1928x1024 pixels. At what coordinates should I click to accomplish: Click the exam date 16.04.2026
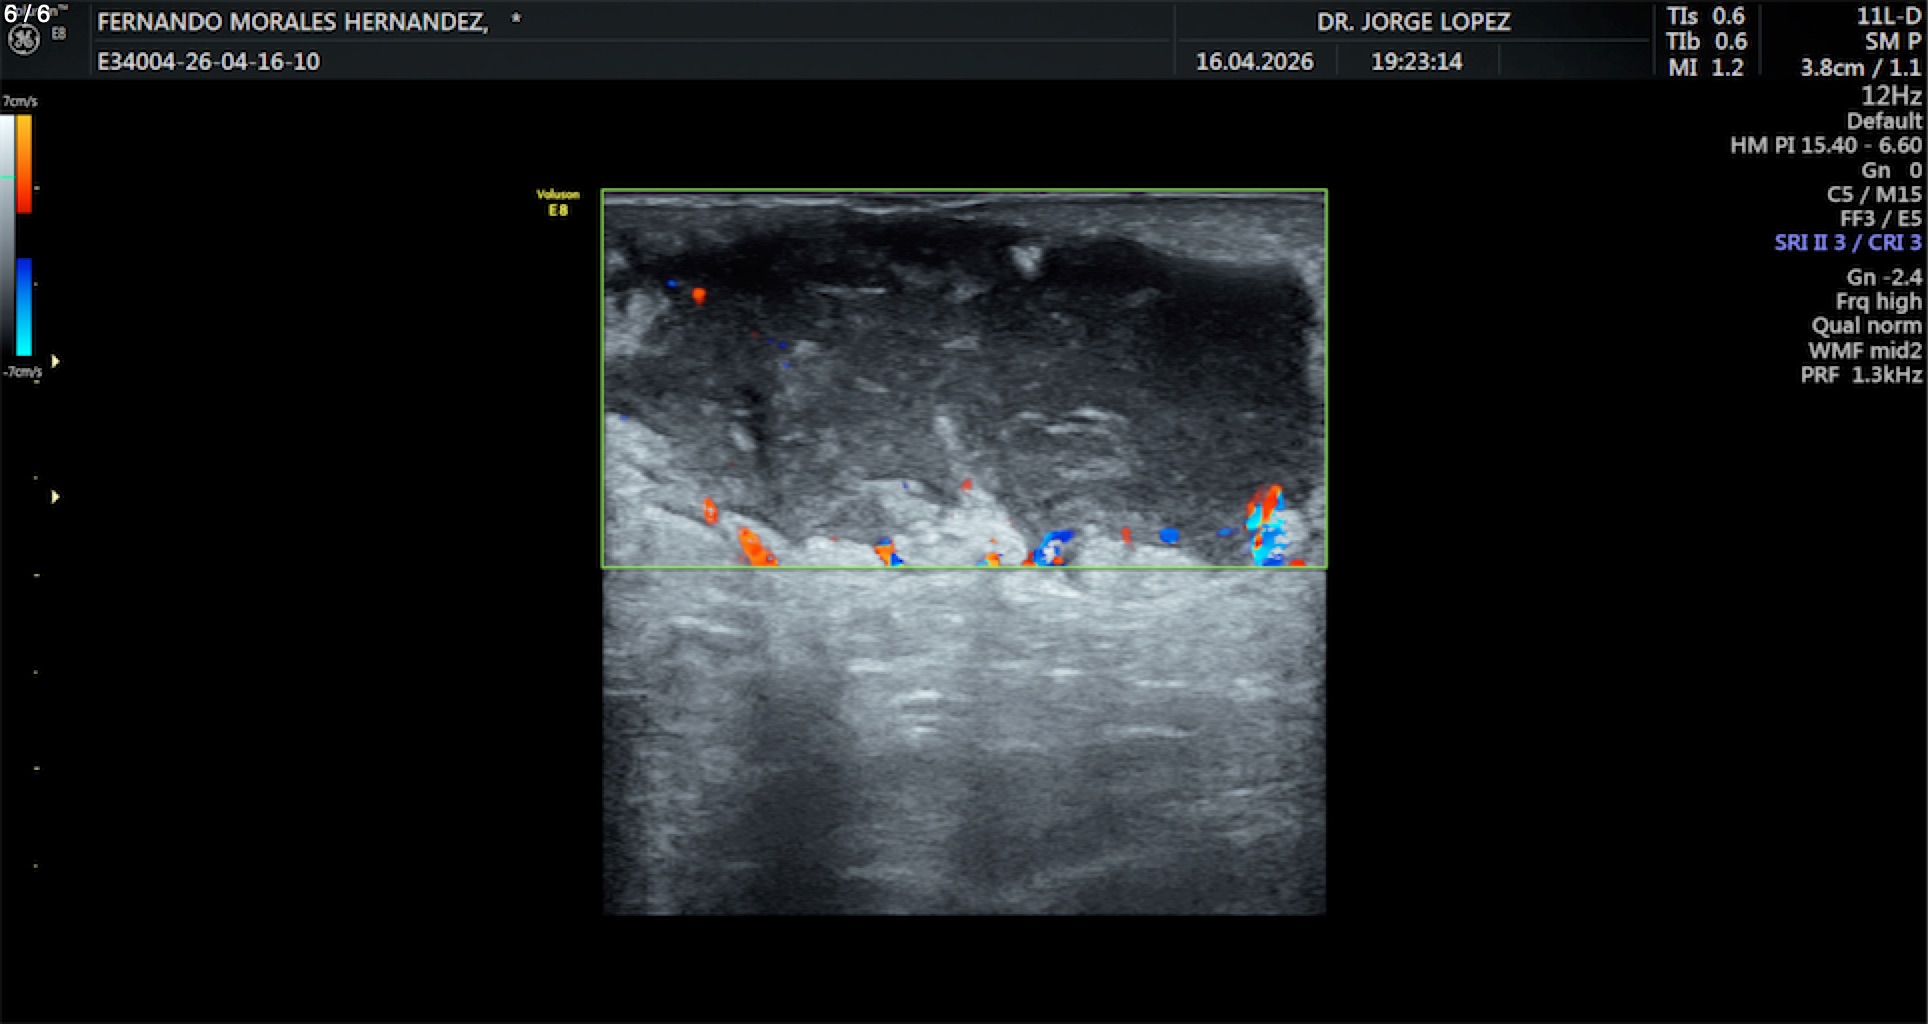[1254, 62]
